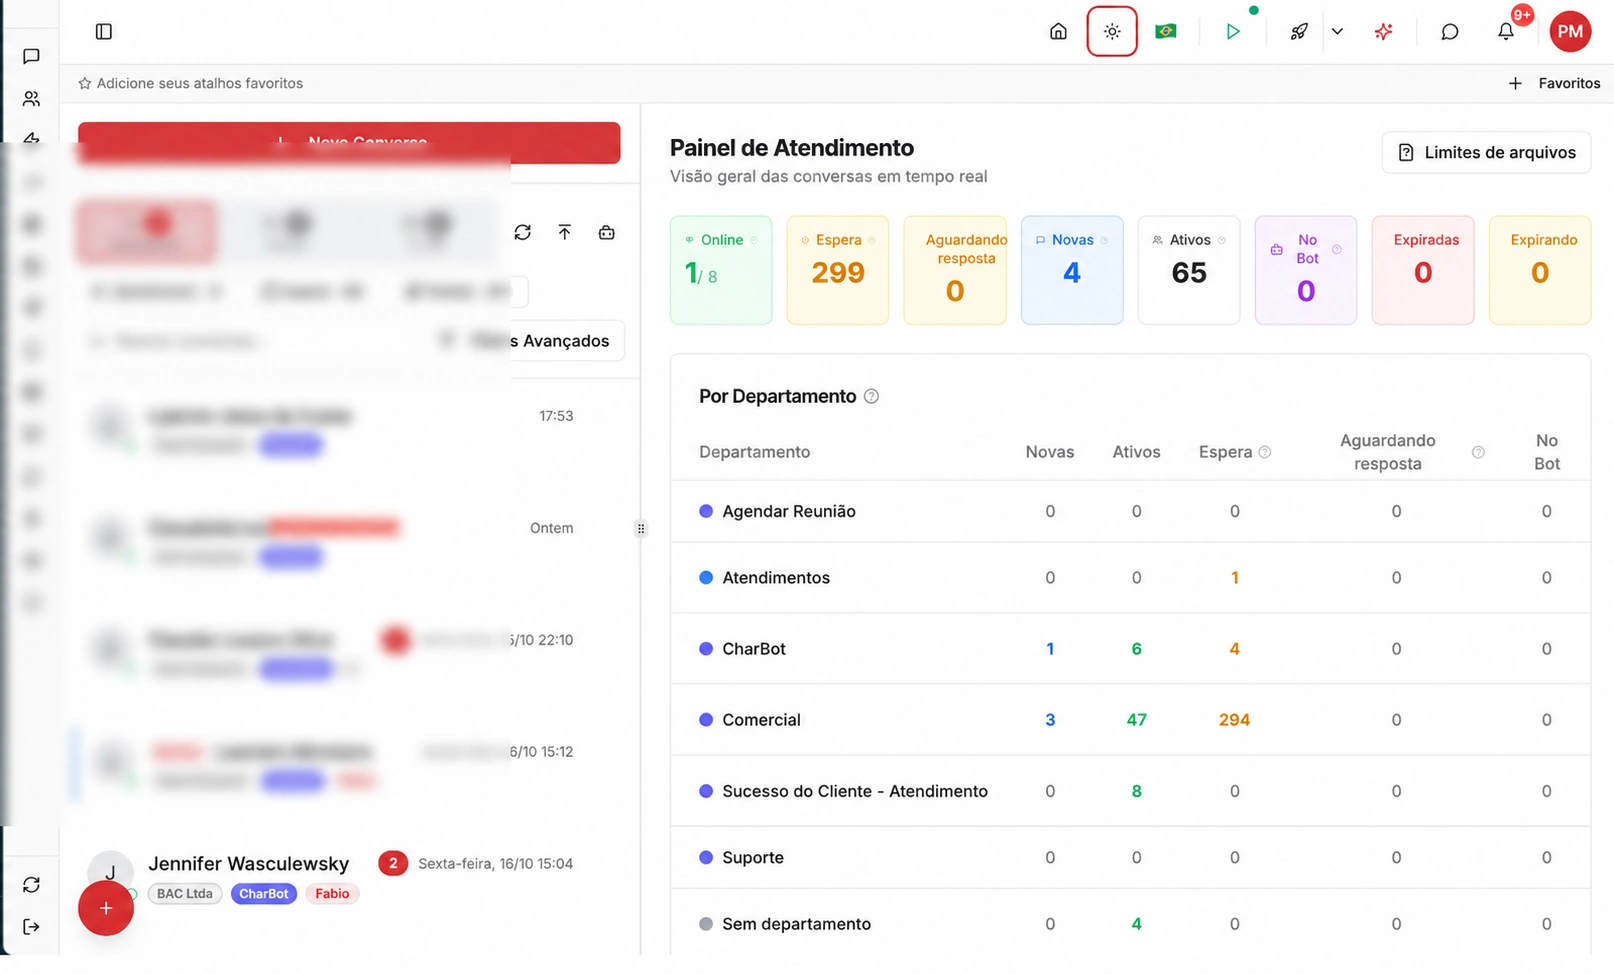
Task: Open the PM user avatar menu
Action: point(1570,32)
